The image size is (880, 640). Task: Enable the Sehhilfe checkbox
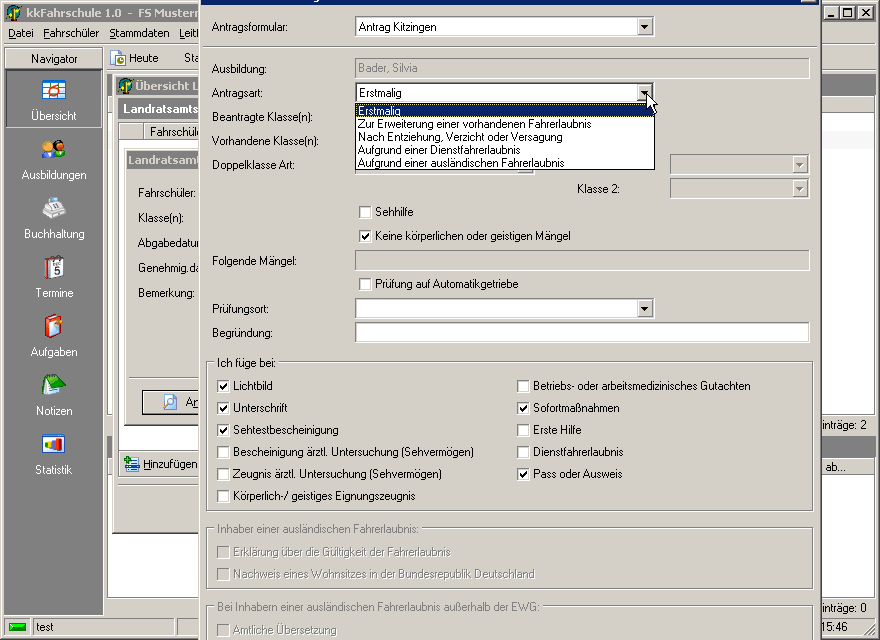tap(365, 212)
